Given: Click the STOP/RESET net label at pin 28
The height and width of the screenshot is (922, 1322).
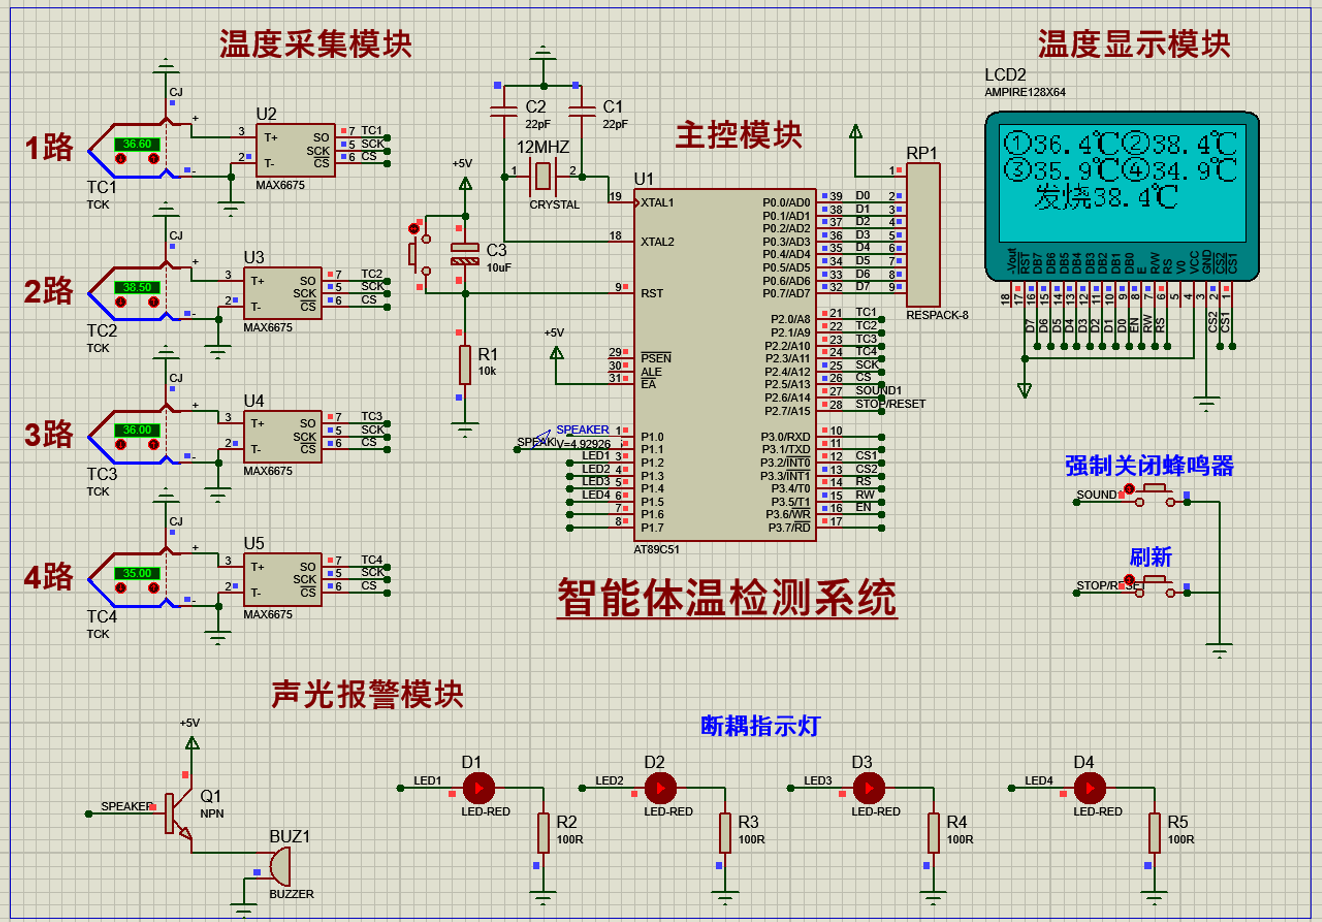Looking at the screenshot, I should [x=890, y=404].
